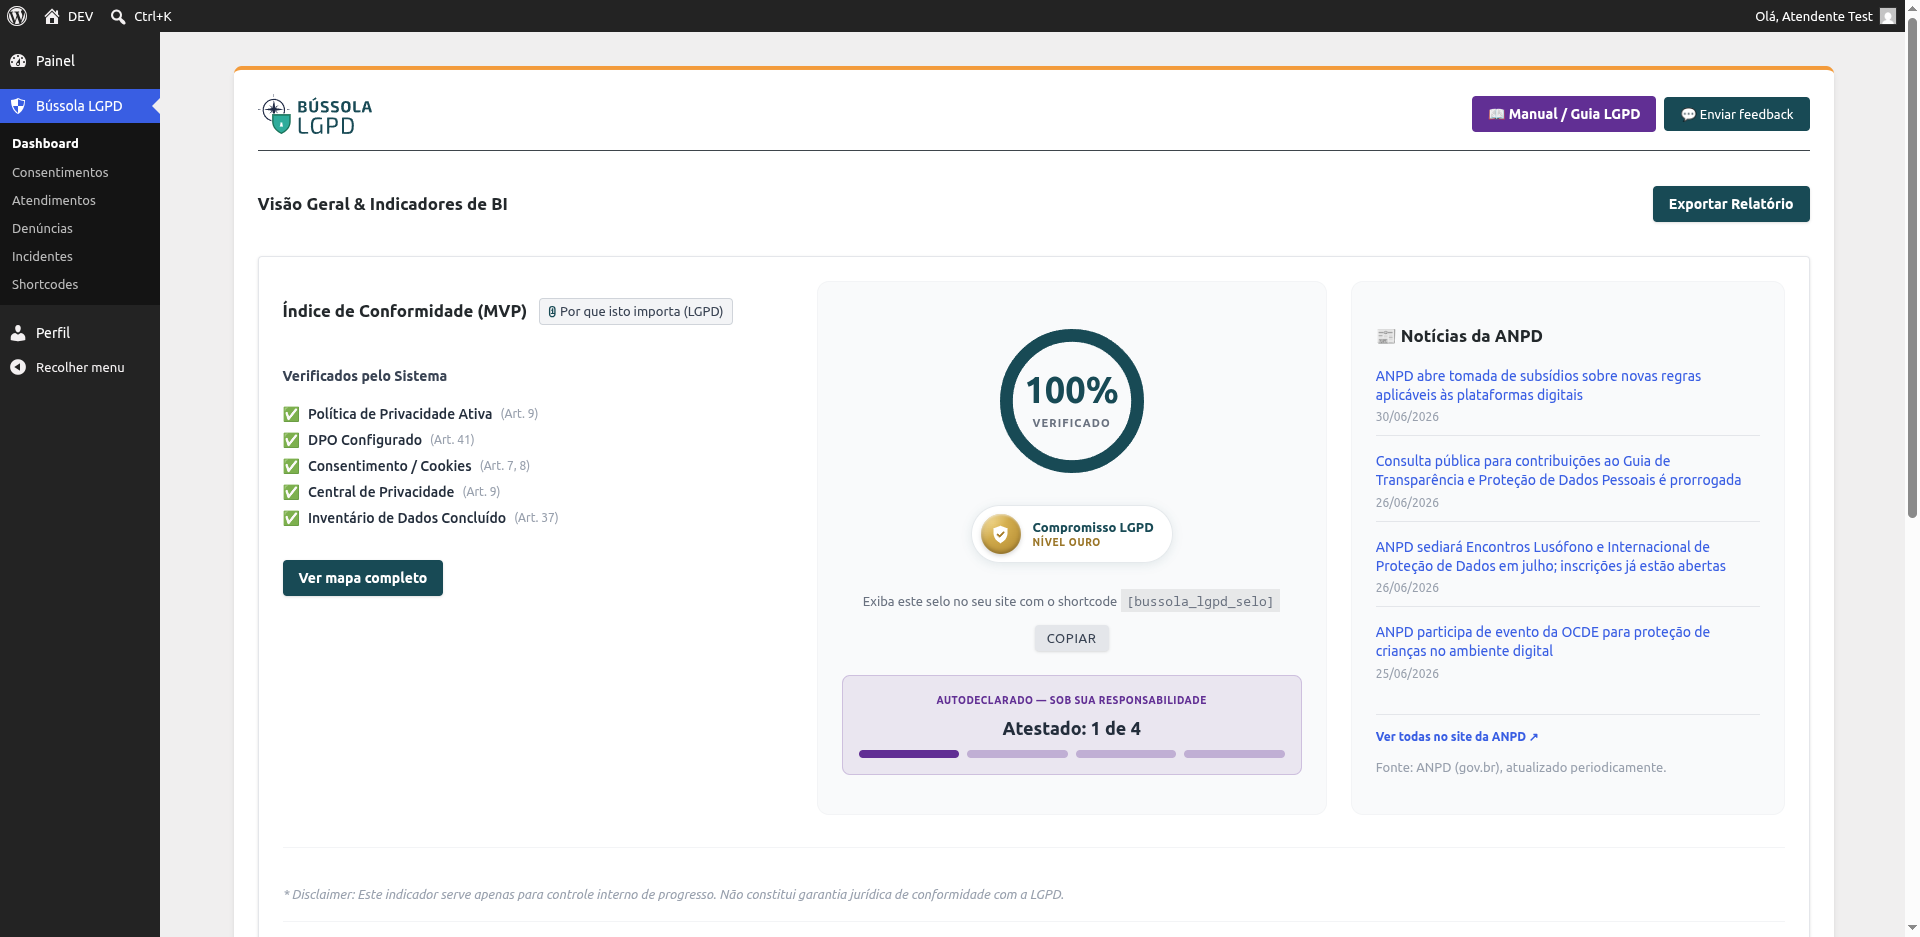
Task: Click the DEV site name in admin bar
Action: coord(80,16)
